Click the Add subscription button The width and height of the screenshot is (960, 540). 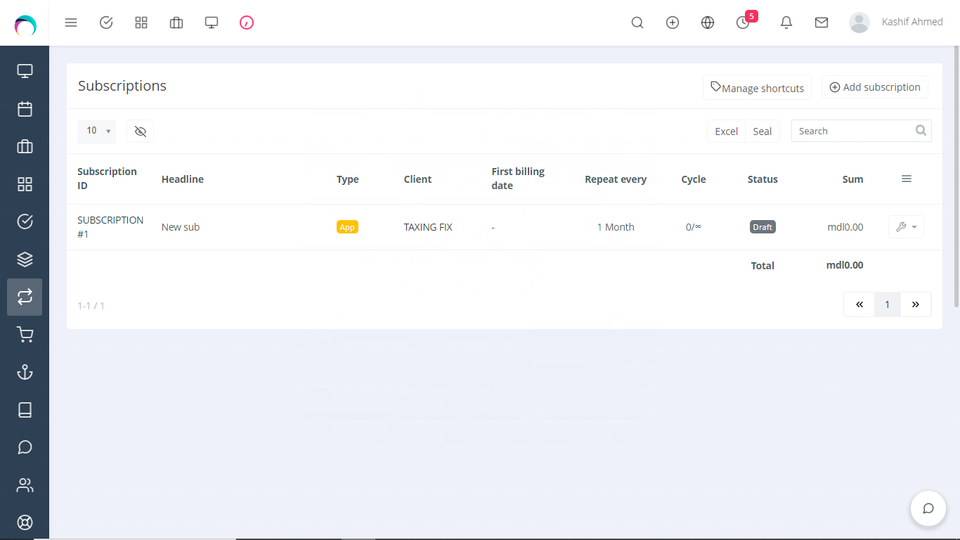[875, 87]
